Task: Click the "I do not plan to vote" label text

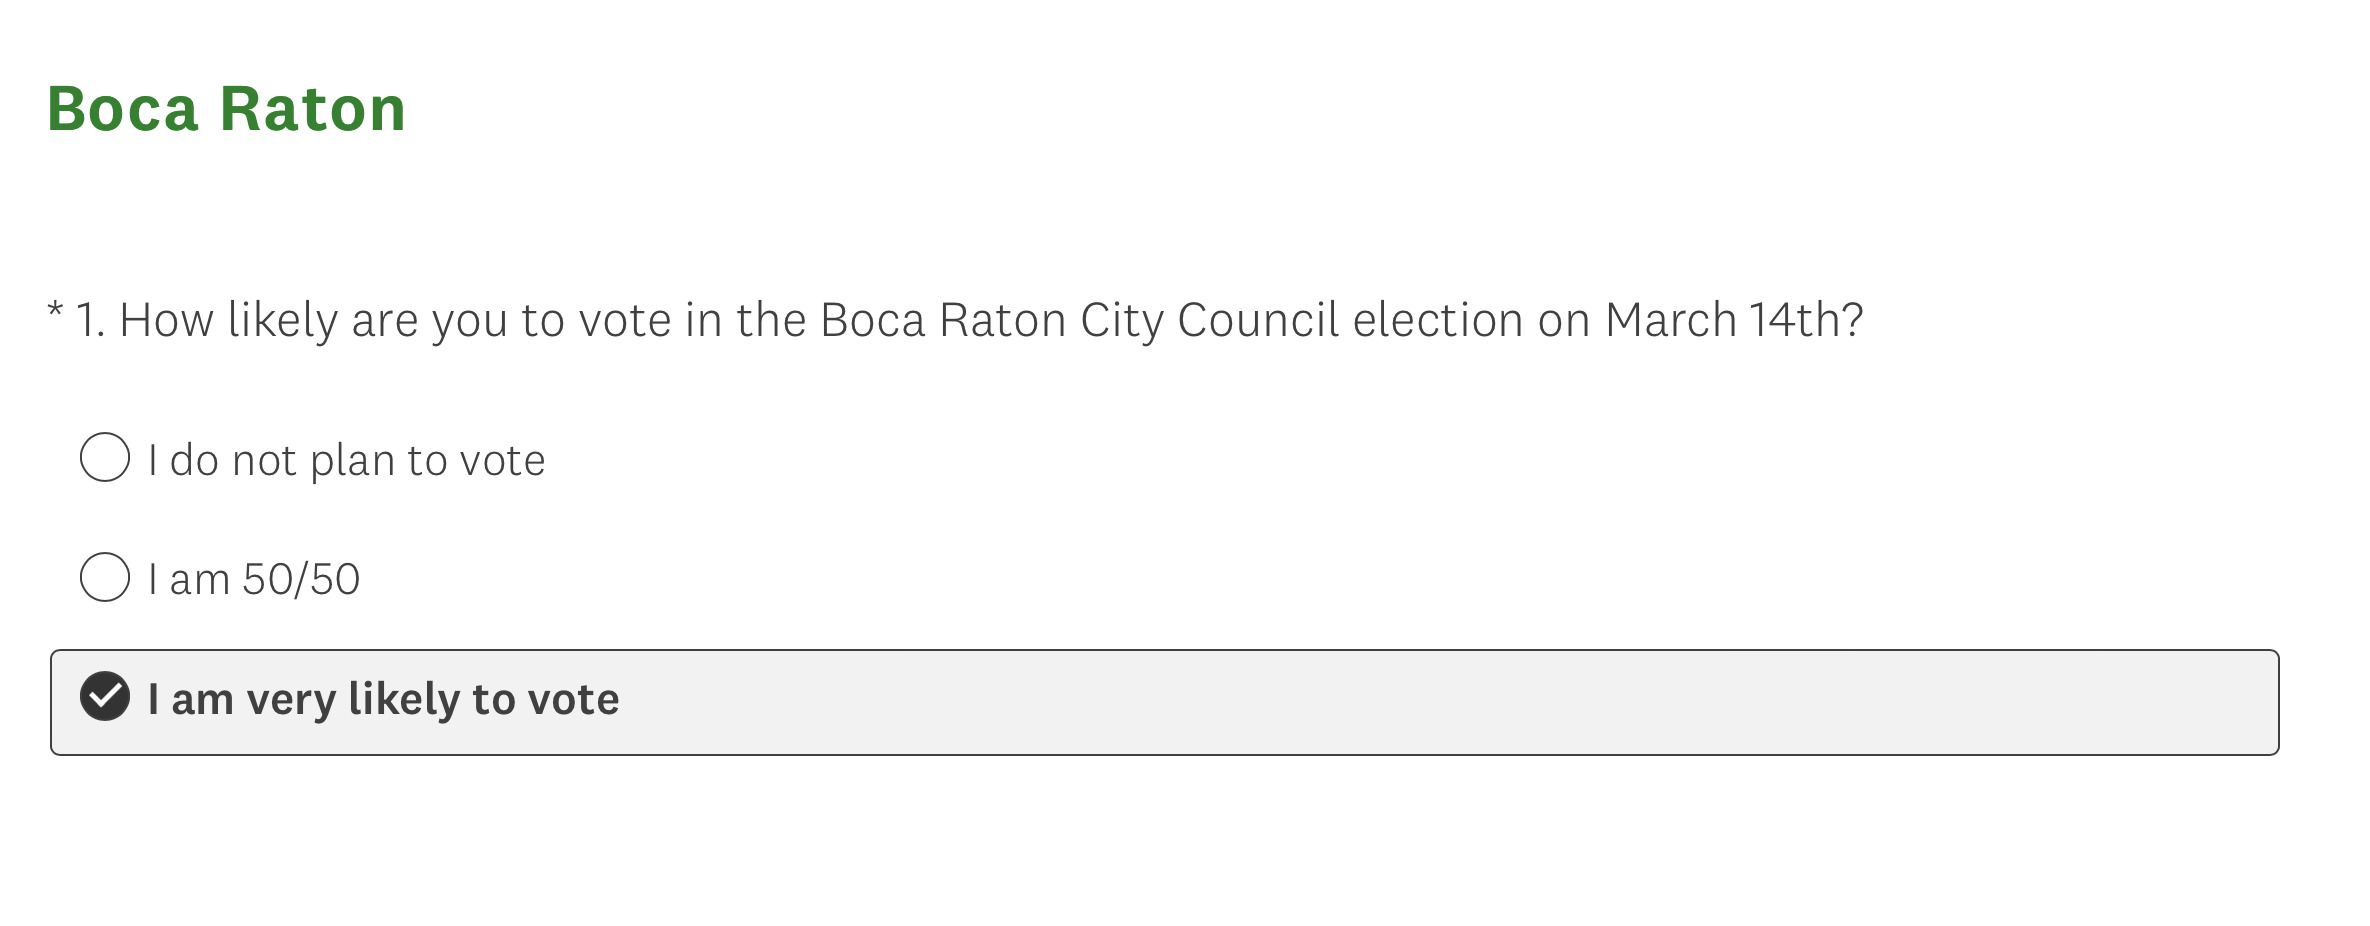Action: [346, 460]
